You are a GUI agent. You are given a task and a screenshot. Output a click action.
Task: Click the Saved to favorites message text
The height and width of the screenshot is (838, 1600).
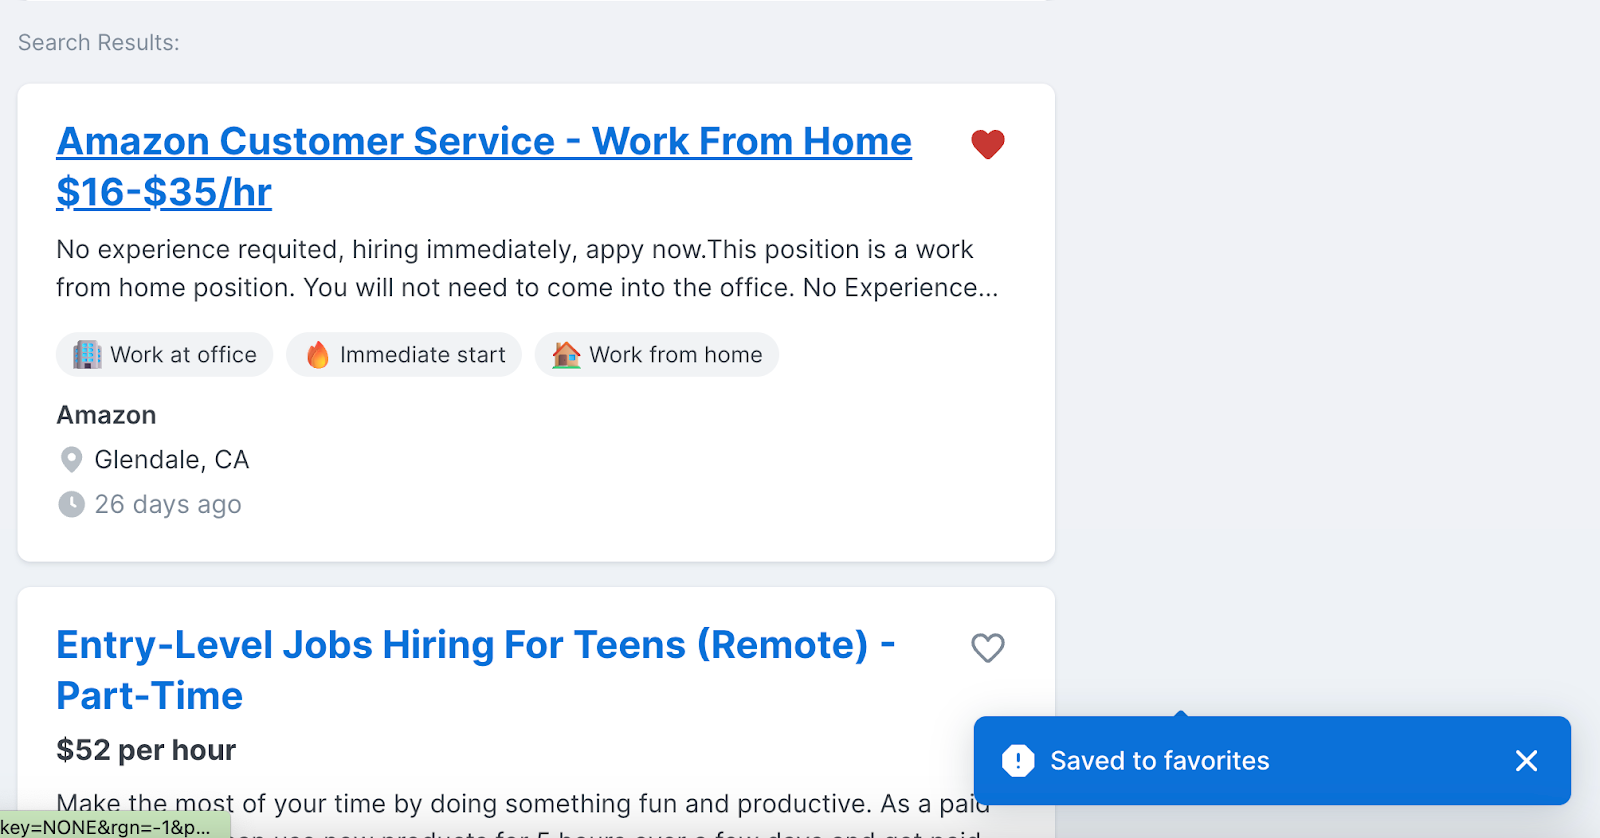click(x=1160, y=761)
